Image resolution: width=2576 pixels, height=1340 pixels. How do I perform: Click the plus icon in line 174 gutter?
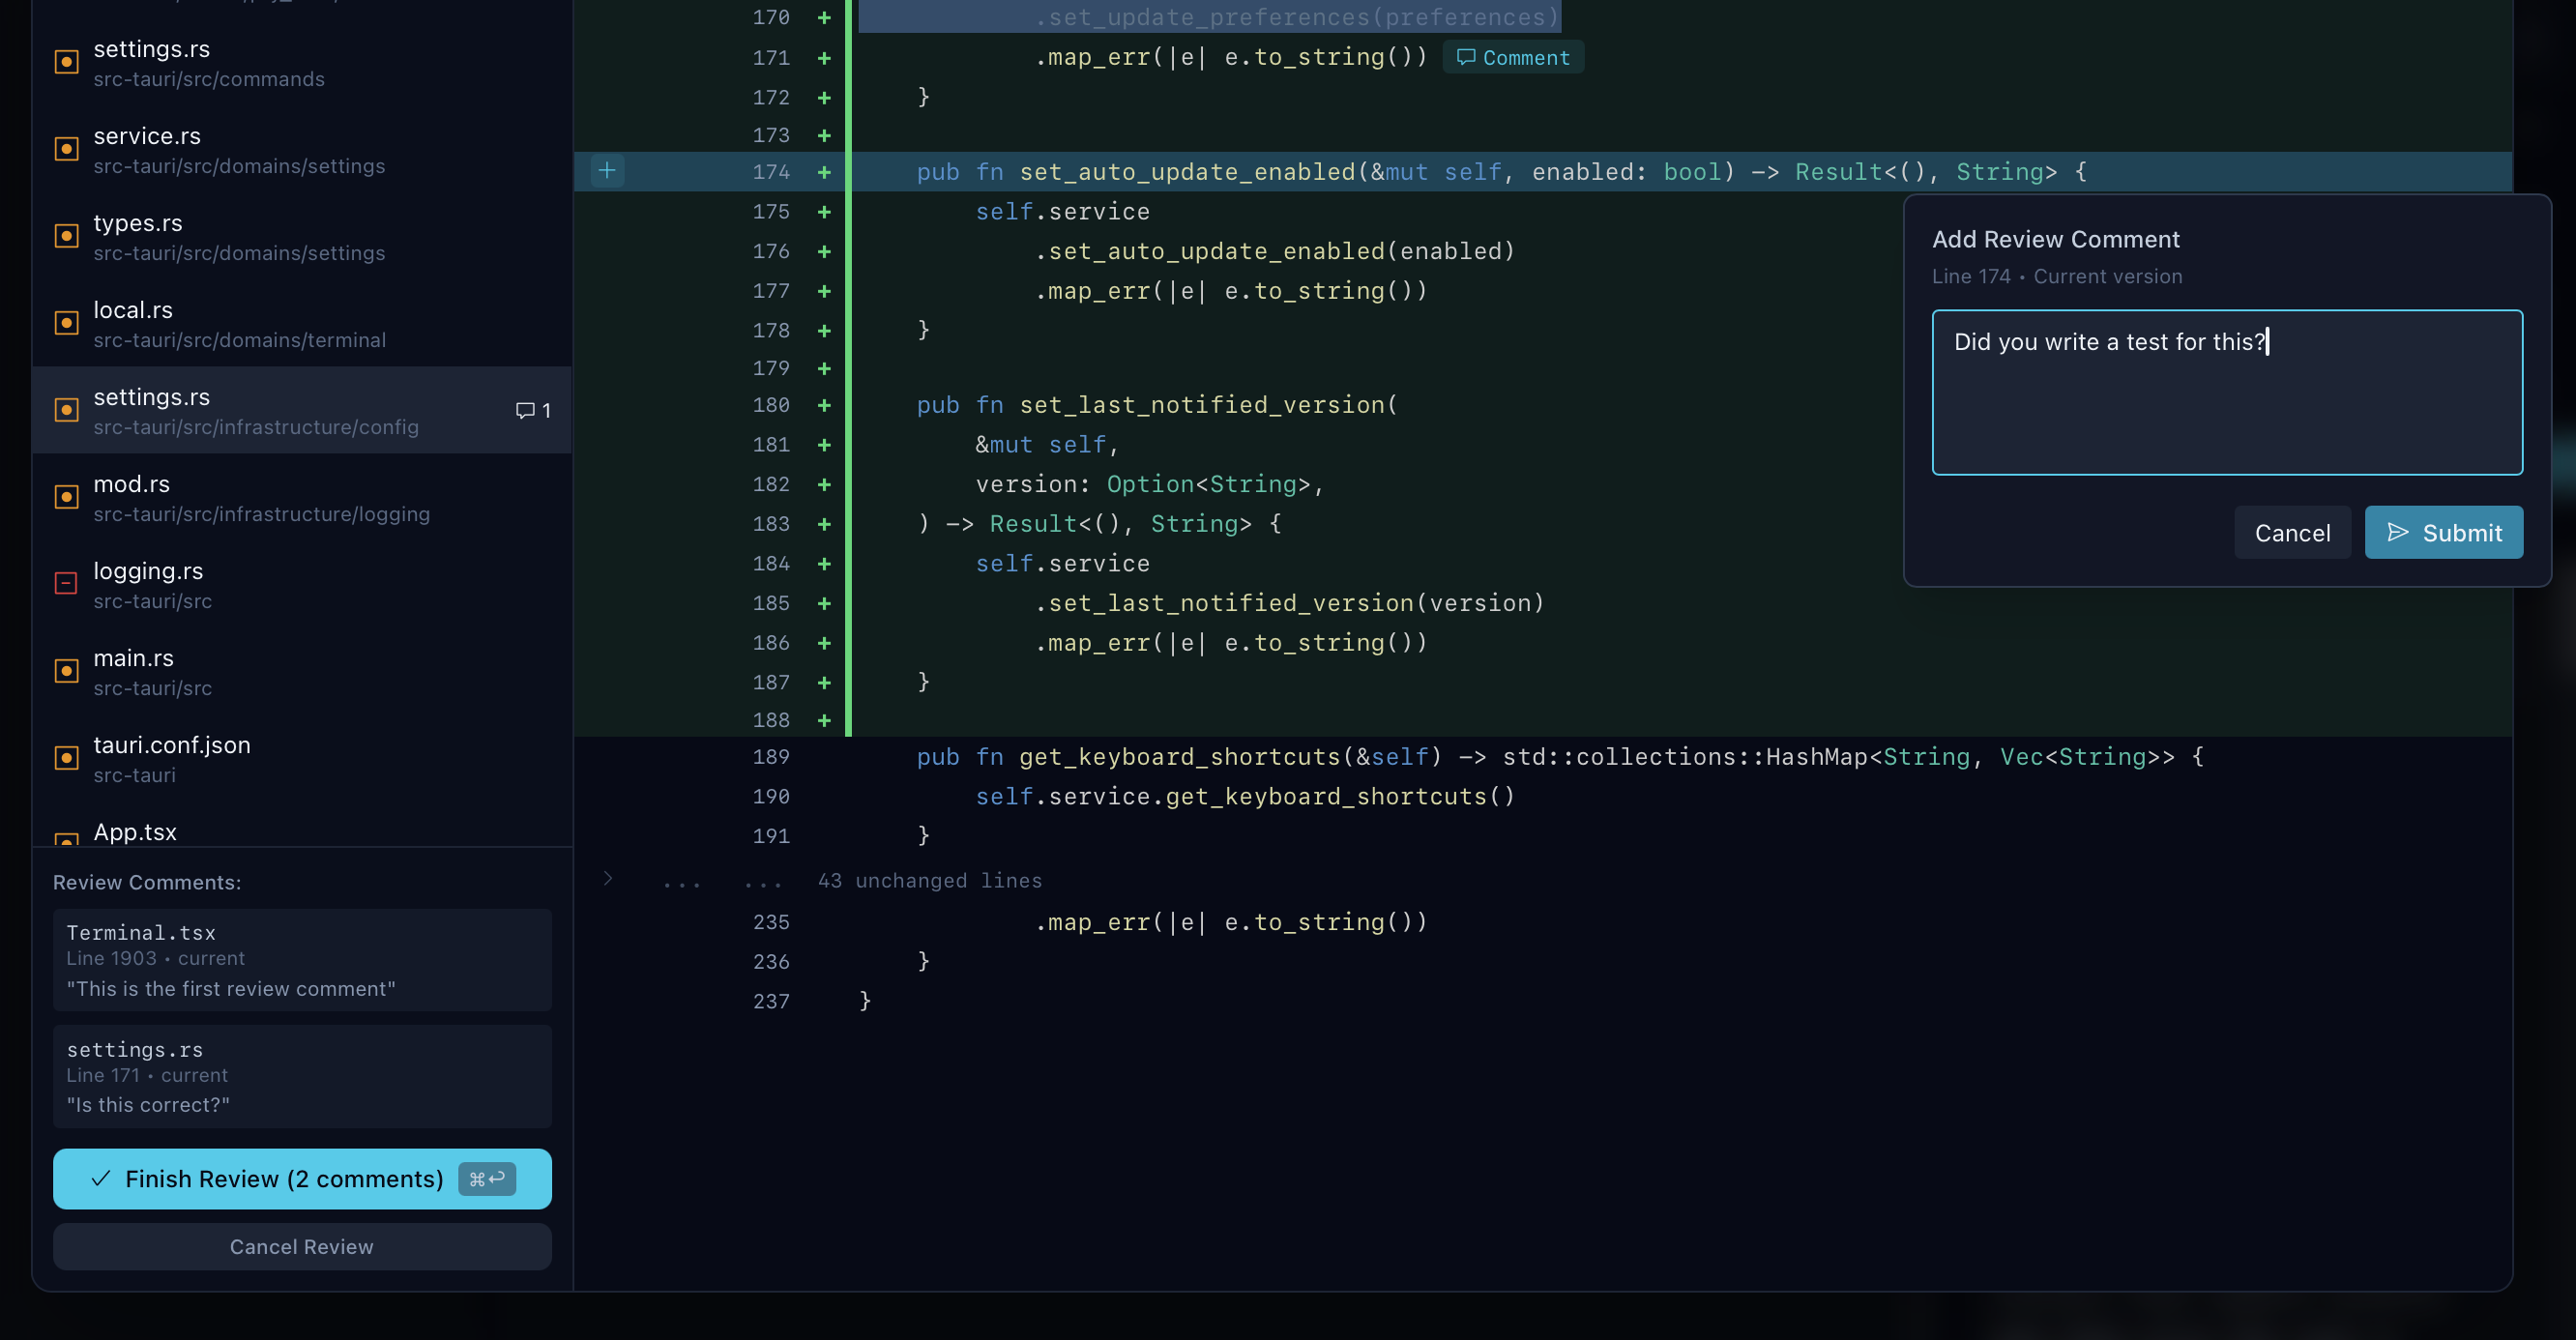[x=607, y=171]
